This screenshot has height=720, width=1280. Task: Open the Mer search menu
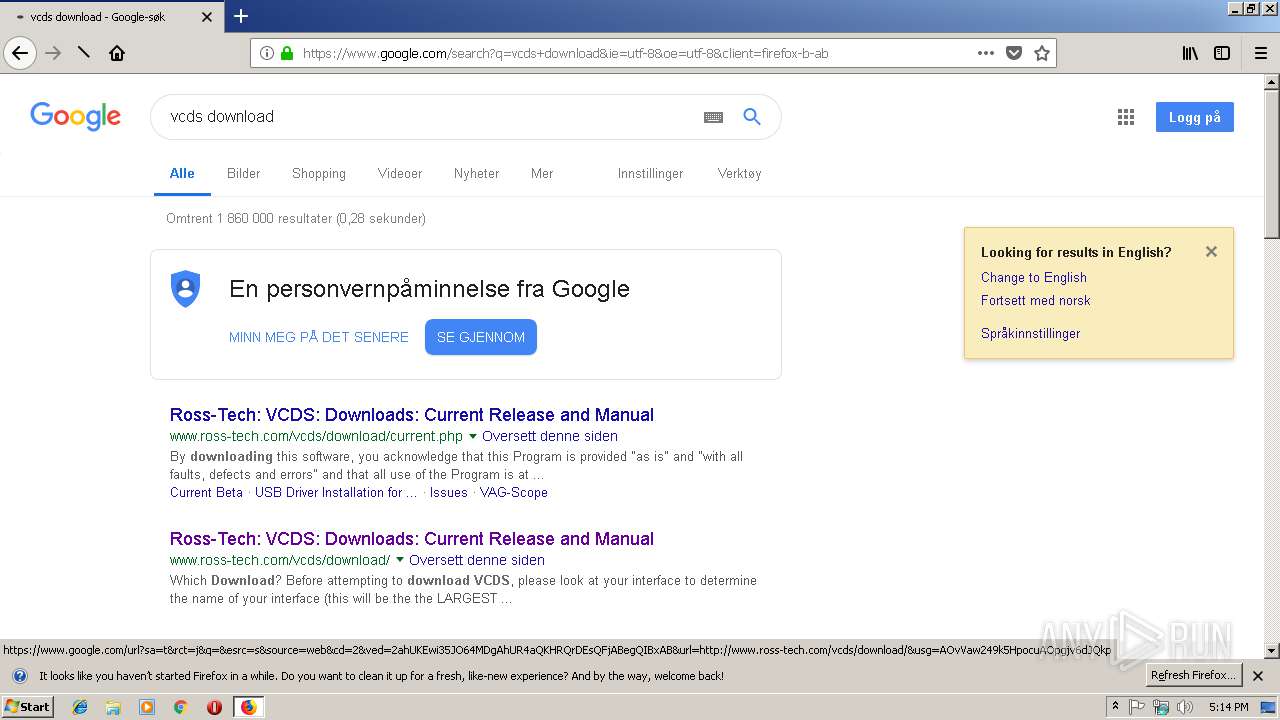coord(542,173)
